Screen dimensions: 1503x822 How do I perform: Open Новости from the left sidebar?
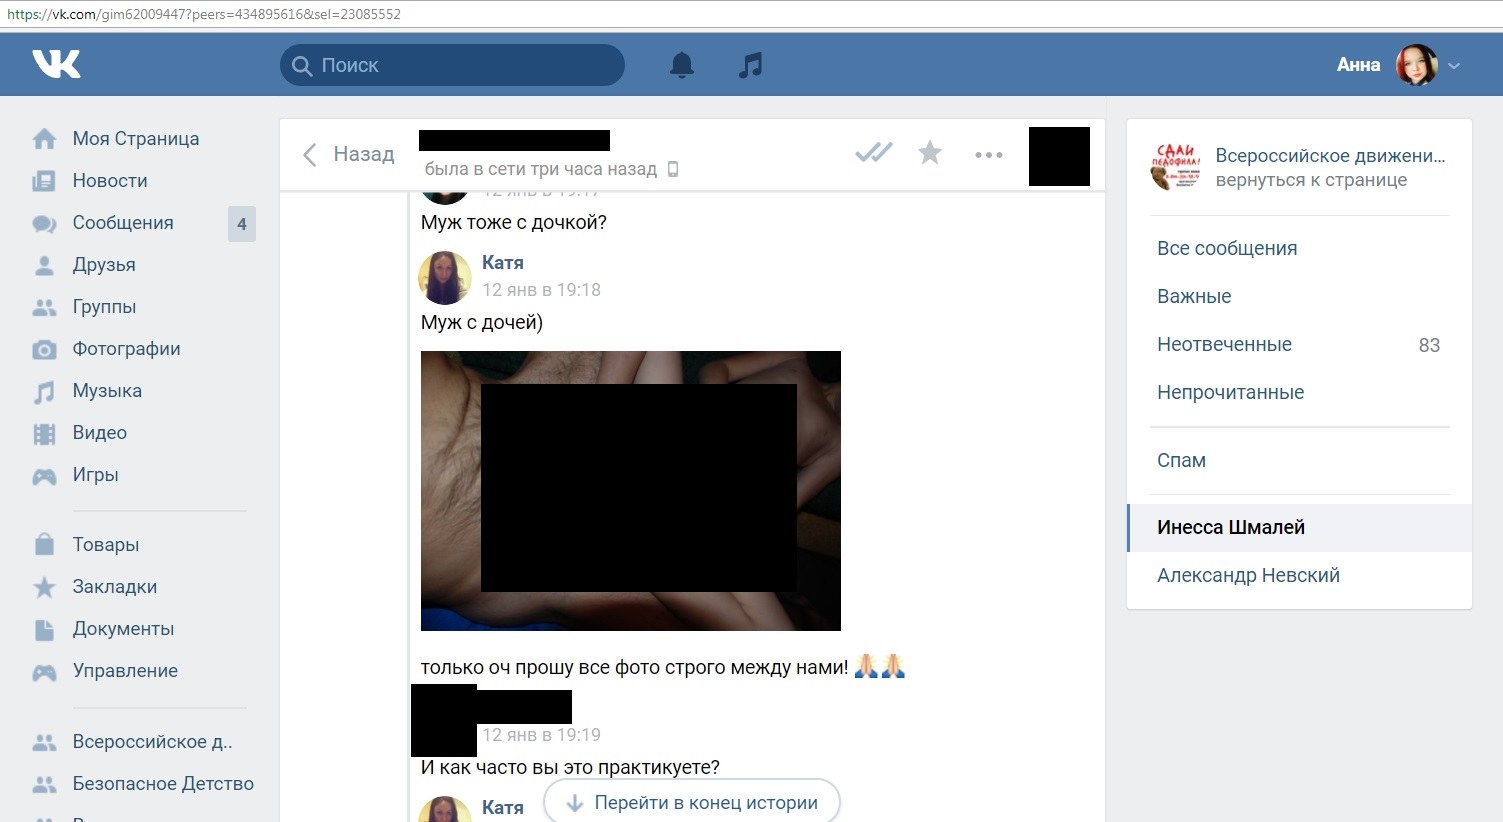click(110, 181)
